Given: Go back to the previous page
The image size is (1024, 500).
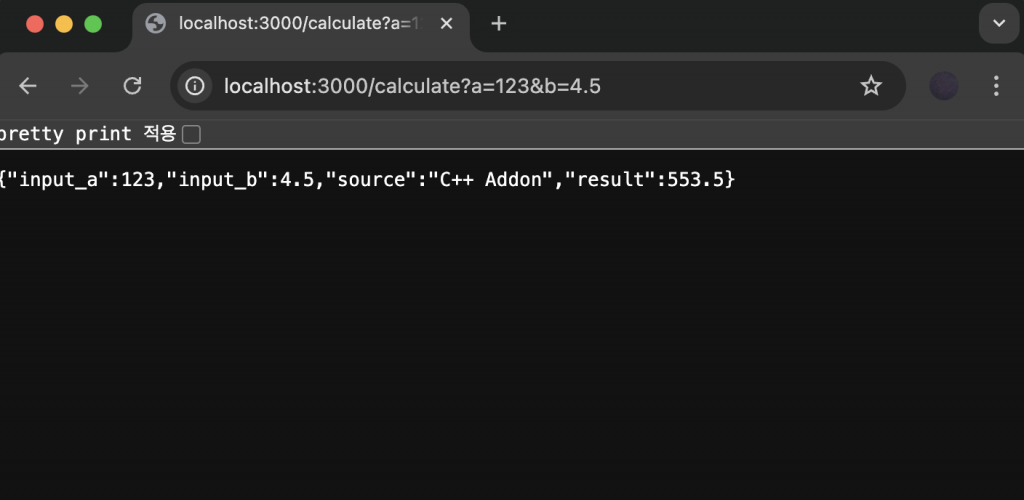Looking at the screenshot, I should click(28, 86).
